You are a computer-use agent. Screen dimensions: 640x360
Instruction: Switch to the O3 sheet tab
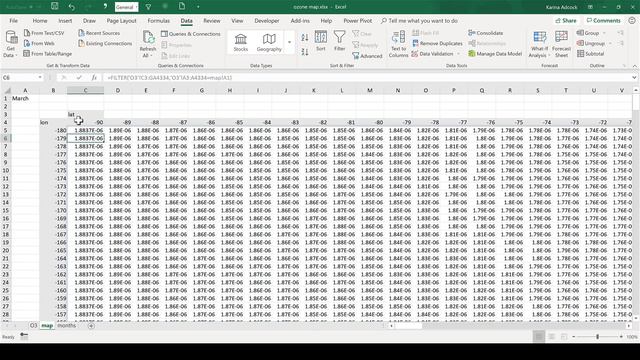click(33, 326)
